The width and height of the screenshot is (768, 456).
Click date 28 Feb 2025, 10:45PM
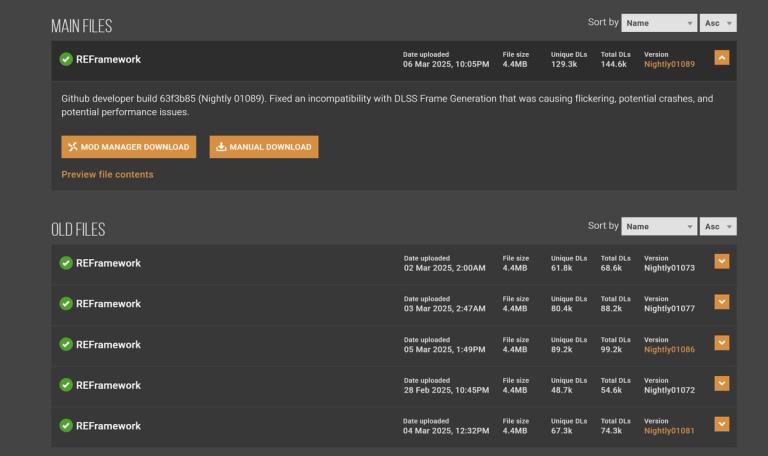(446, 390)
